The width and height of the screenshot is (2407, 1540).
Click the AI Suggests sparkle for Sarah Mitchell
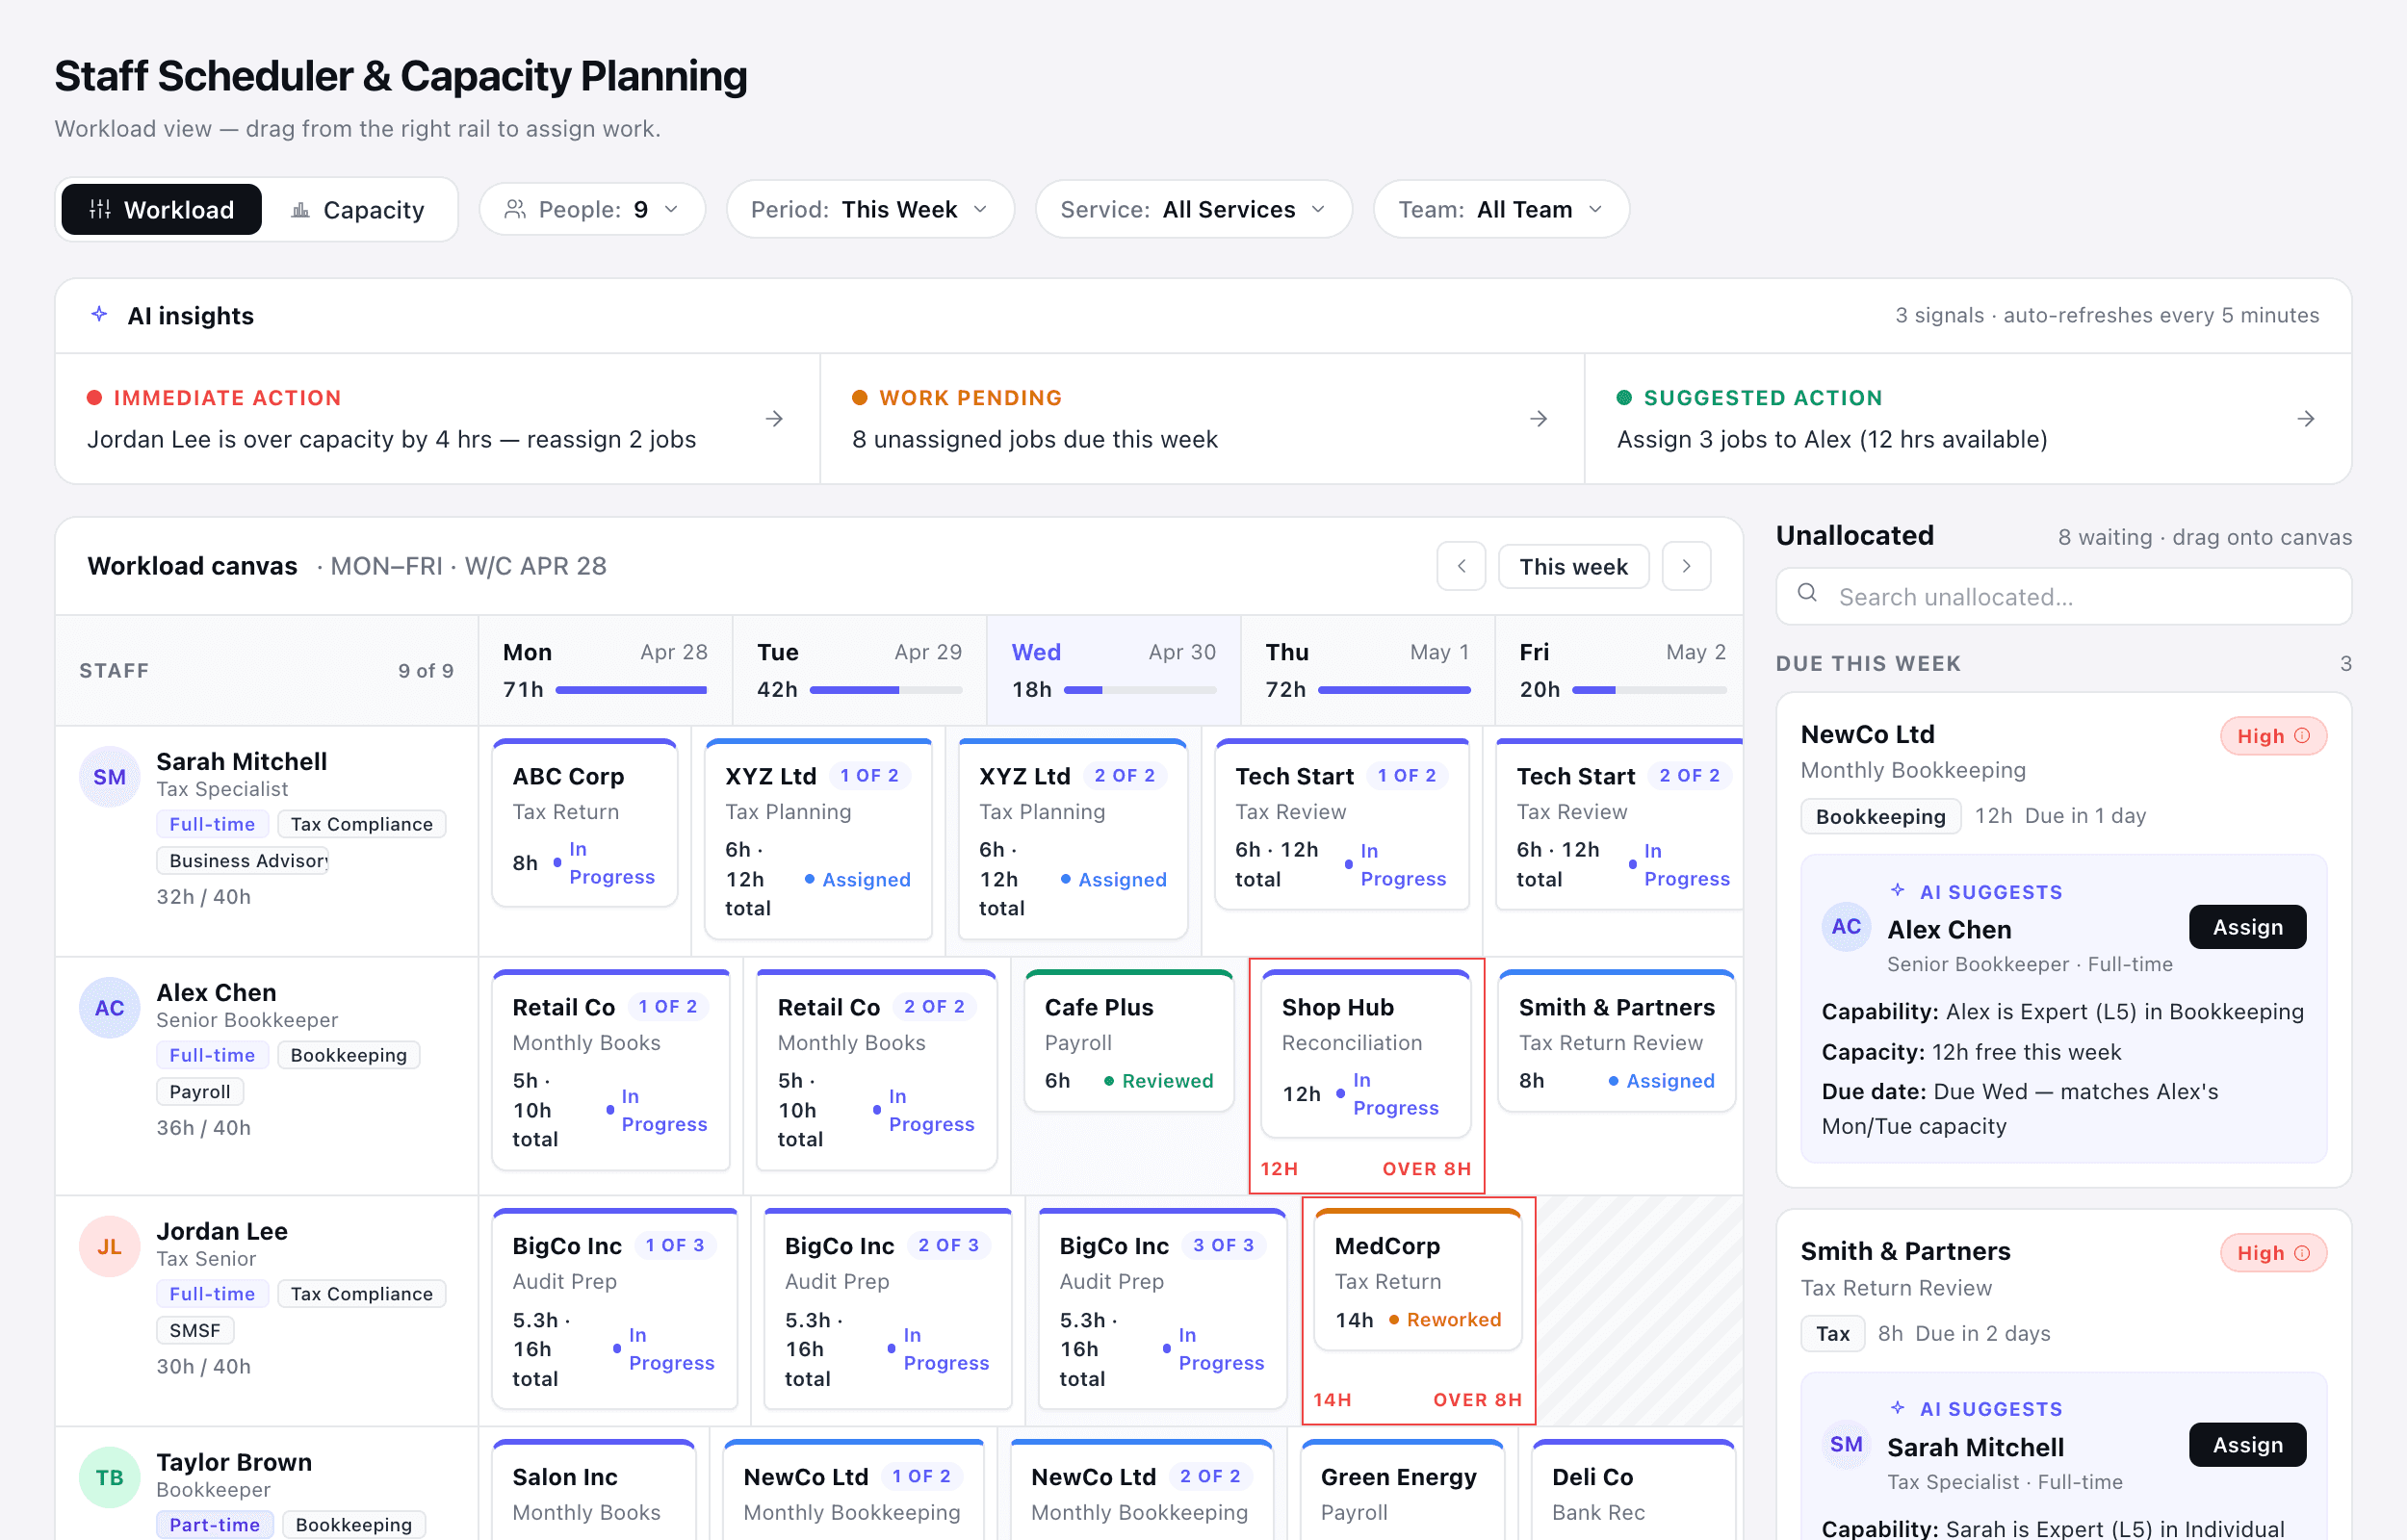pos(1897,1408)
